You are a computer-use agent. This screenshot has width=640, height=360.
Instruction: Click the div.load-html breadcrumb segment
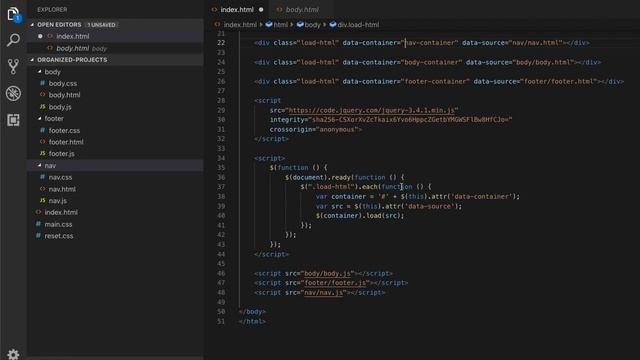358,25
